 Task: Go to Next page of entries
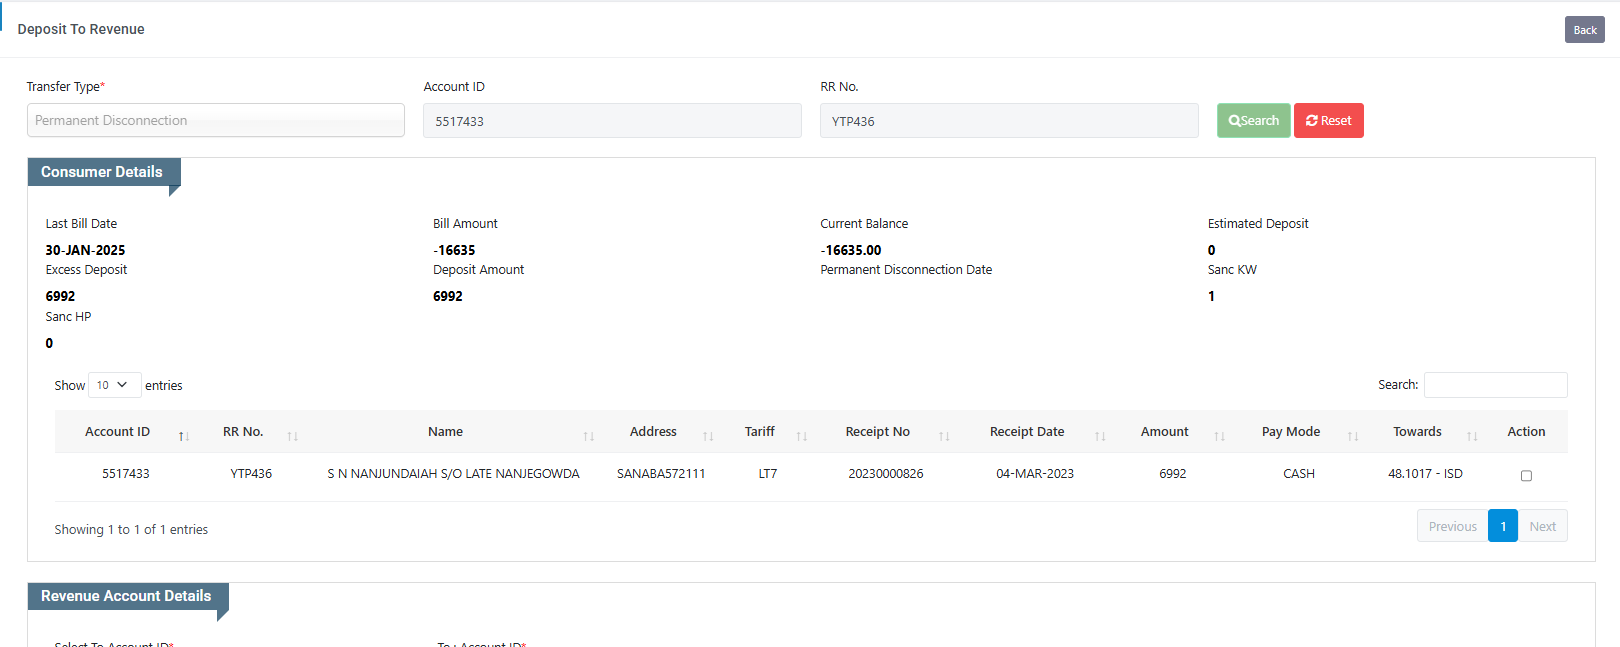(1542, 526)
